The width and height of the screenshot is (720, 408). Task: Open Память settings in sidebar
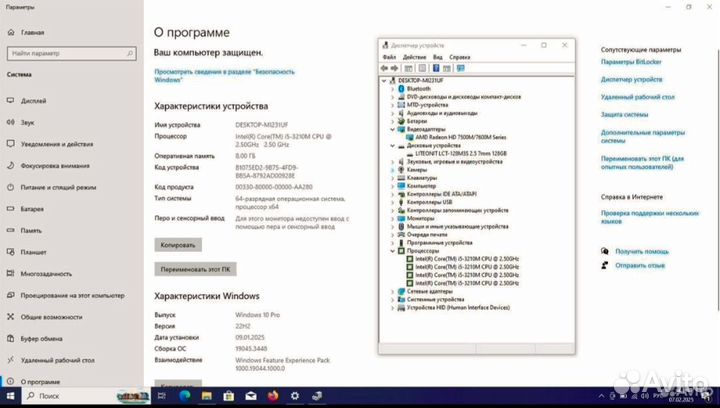(x=31, y=230)
